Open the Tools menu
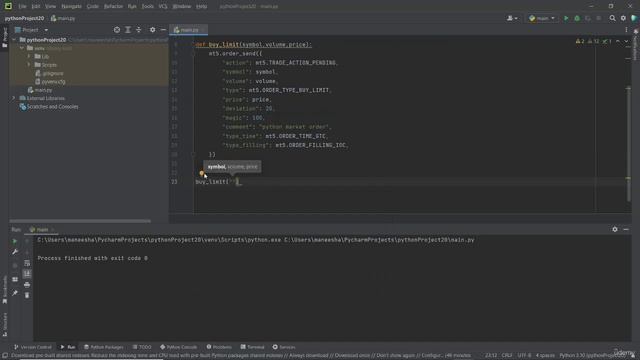 click(x=148, y=7)
